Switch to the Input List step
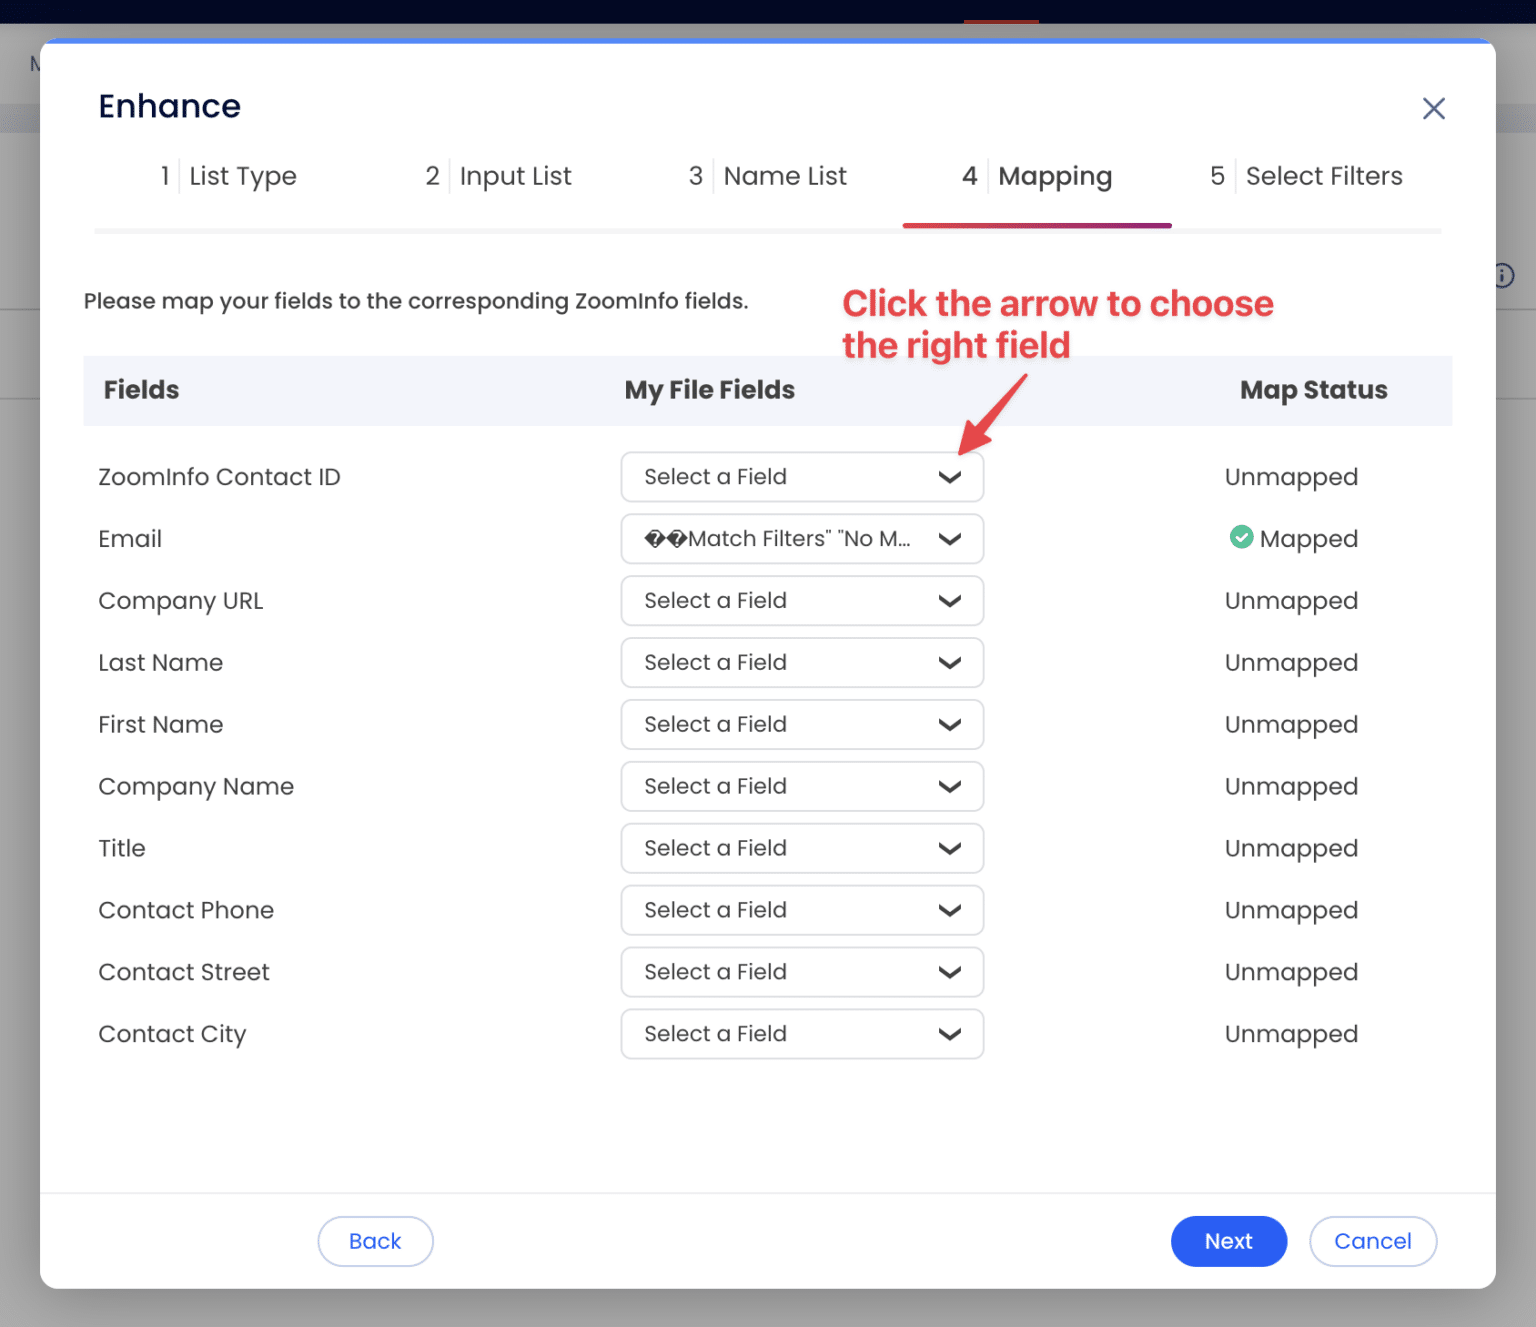The height and width of the screenshot is (1327, 1536). pyautogui.click(x=515, y=176)
